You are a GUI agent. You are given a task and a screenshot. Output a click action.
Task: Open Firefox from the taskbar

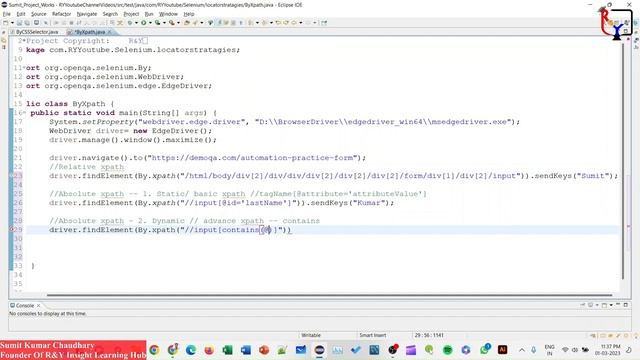pyautogui.click(x=209, y=350)
